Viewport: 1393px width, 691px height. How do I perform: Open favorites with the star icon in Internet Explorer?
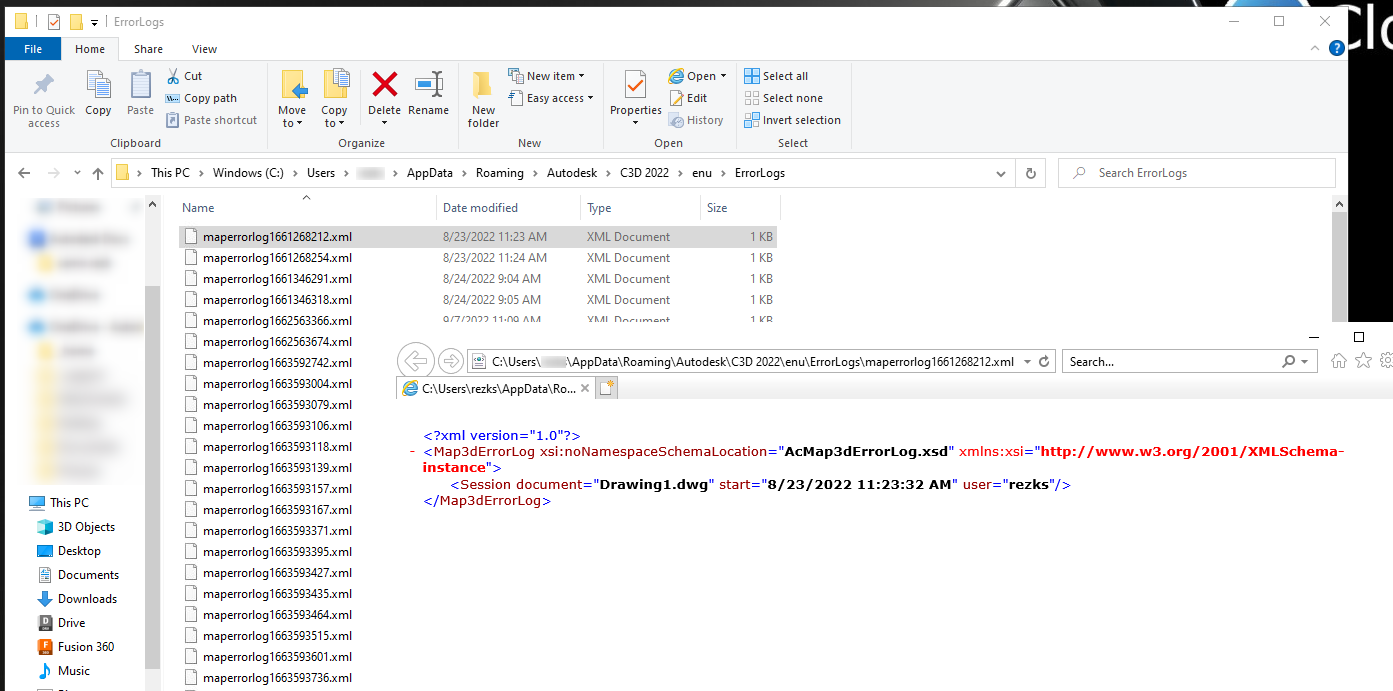click(x=1362, y=360)
